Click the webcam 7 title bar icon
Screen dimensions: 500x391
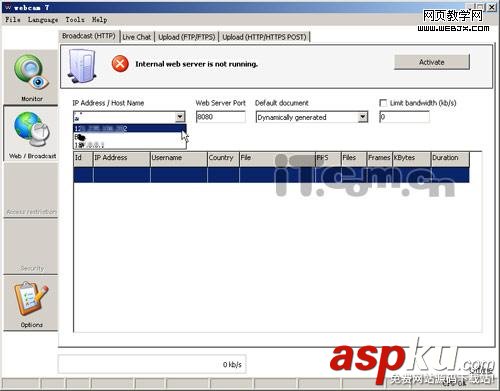coord(8,7)
